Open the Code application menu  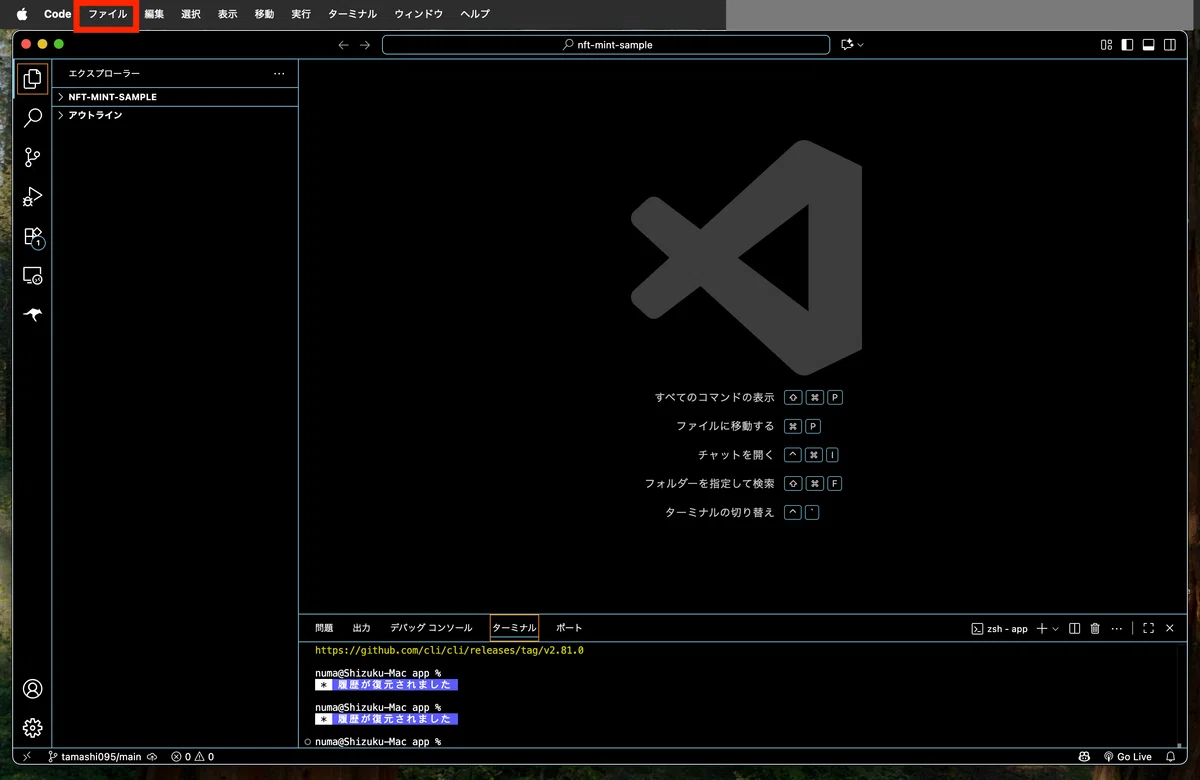58,14
